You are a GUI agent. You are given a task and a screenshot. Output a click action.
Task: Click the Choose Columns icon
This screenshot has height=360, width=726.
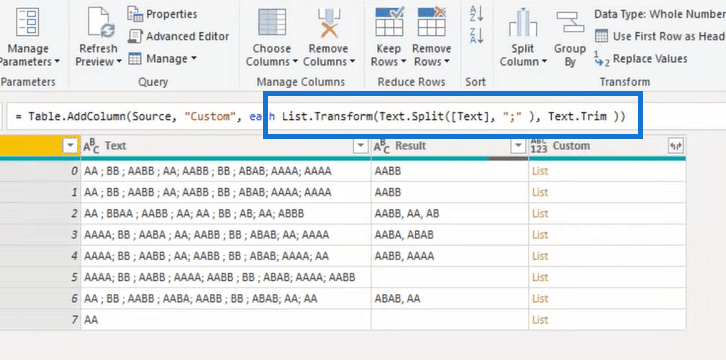point(272,22)
